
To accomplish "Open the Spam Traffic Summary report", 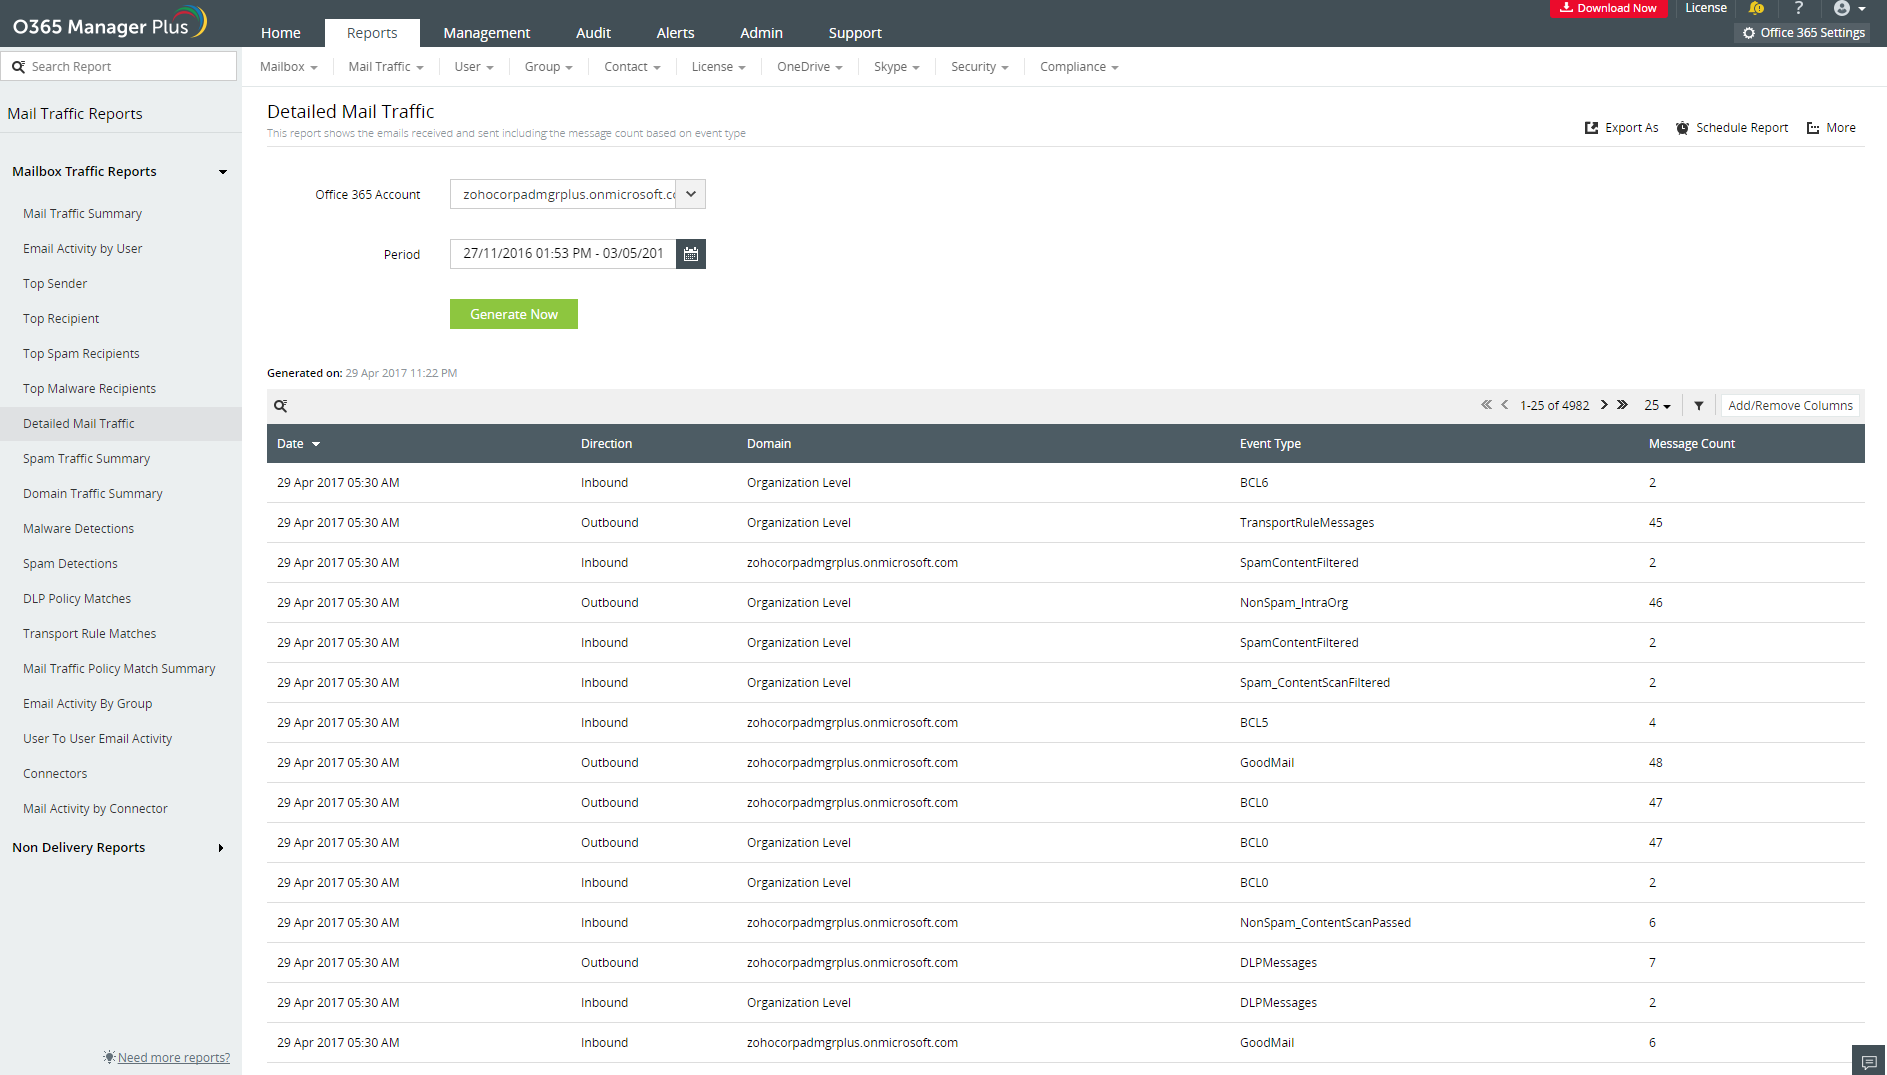I will [x=86, y=459].
